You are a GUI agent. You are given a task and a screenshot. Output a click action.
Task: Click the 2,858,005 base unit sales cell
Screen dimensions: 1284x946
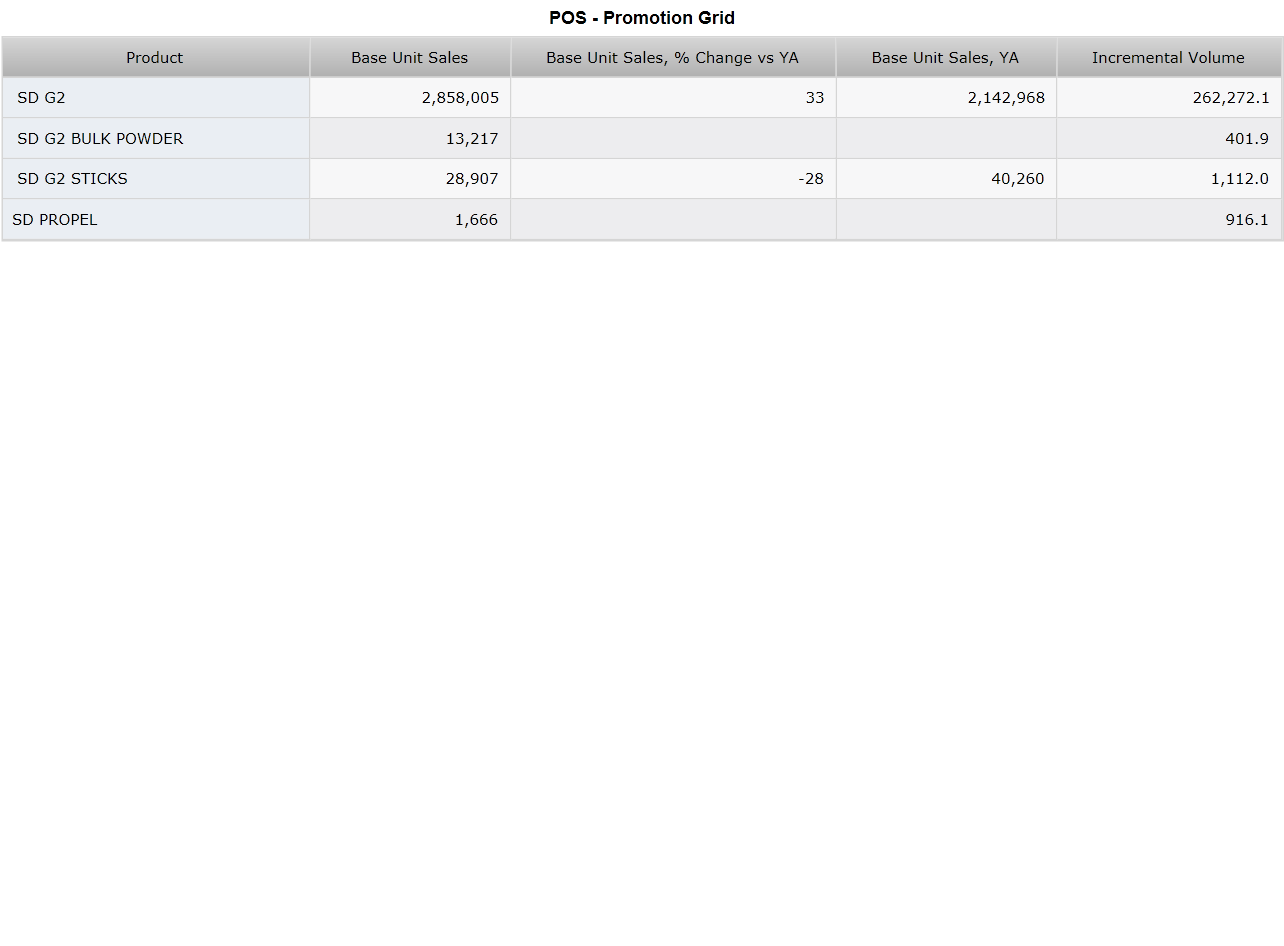click(410, 98)
